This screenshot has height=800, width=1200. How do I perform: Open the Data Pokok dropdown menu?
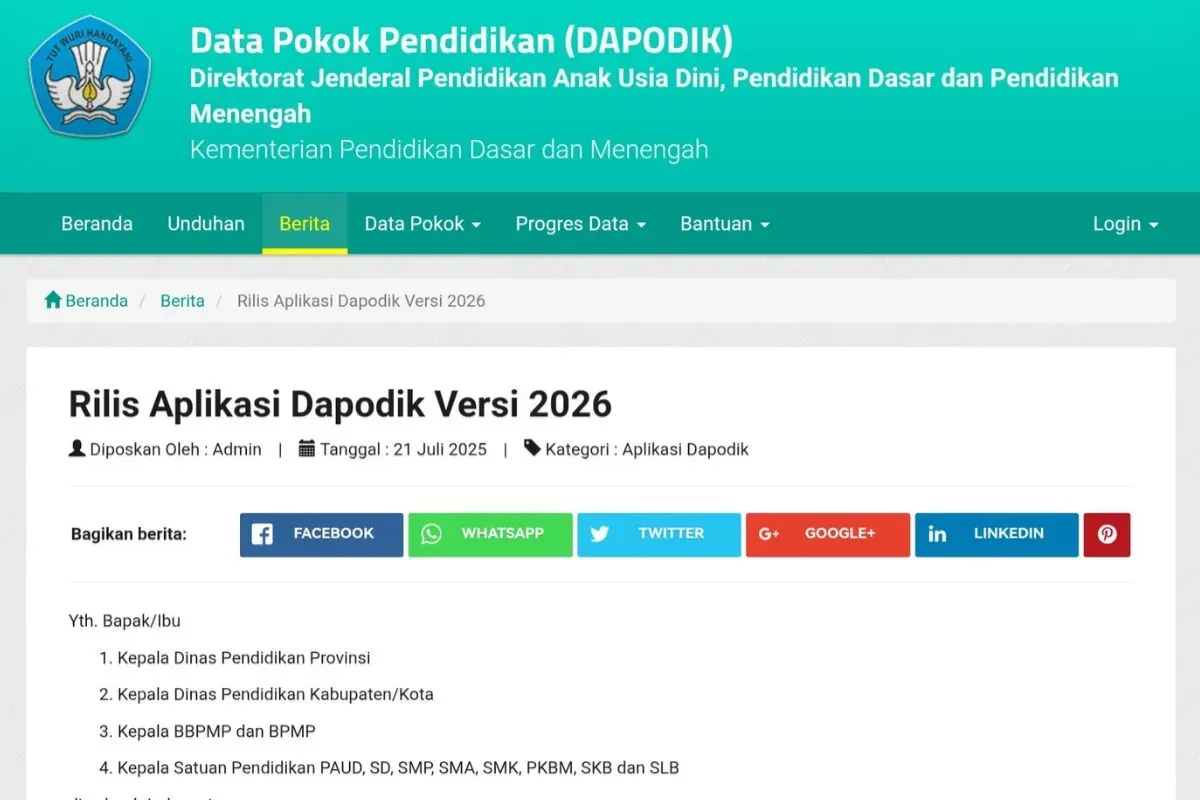423,224
